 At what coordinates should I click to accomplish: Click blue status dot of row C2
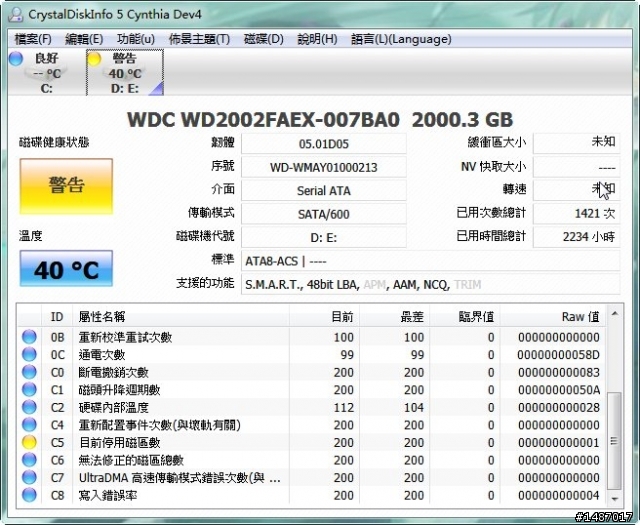29,407
